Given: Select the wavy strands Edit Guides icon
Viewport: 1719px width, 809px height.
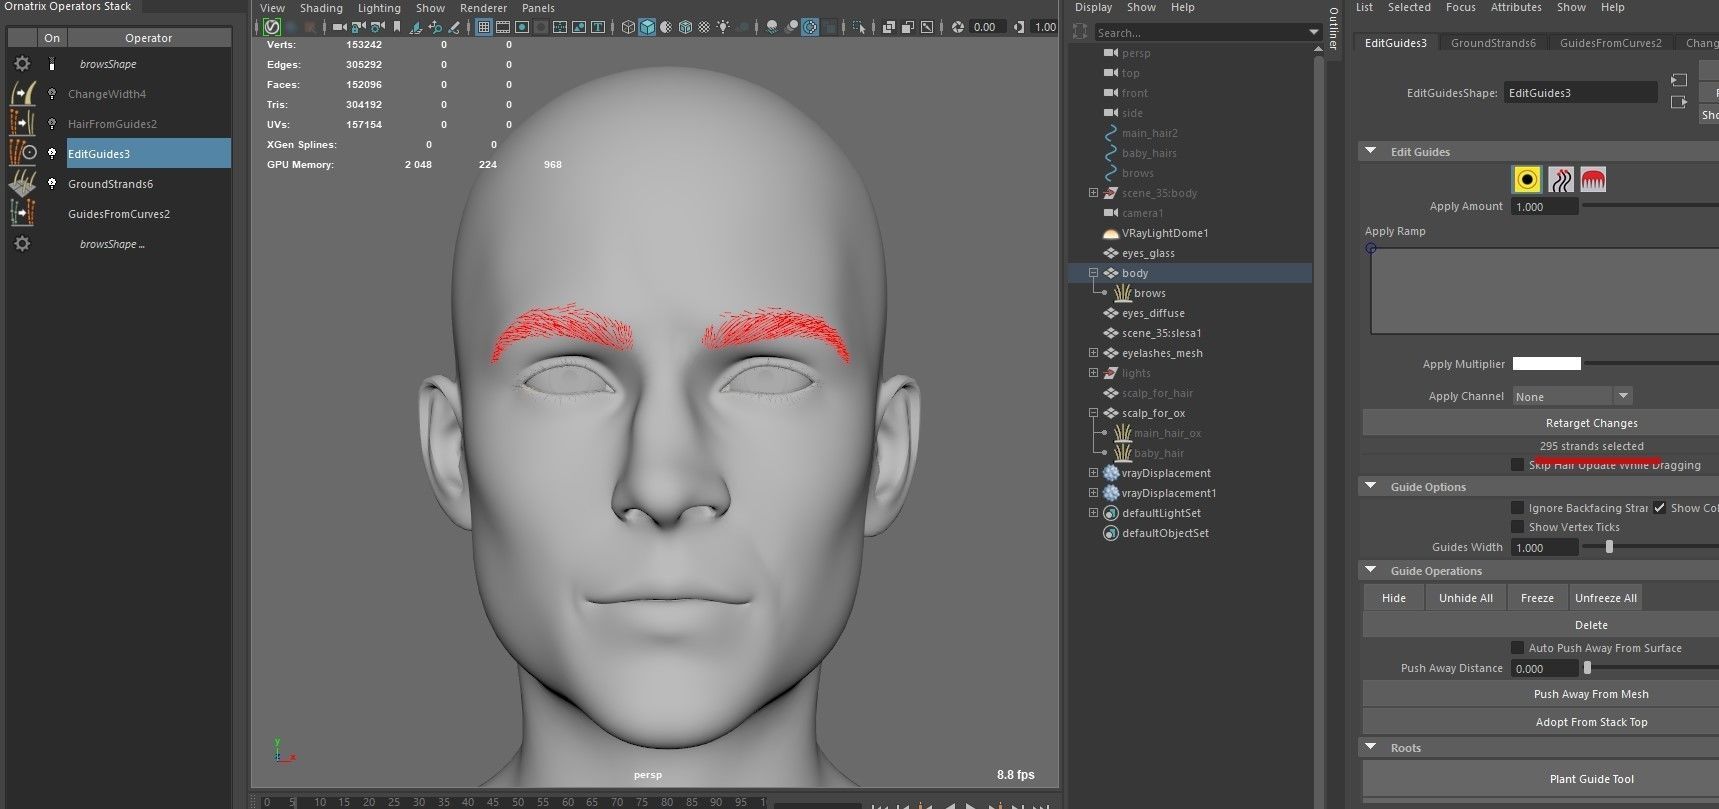Looking at the screenshot, I should pyautogui.click(x=1560, y=179).
